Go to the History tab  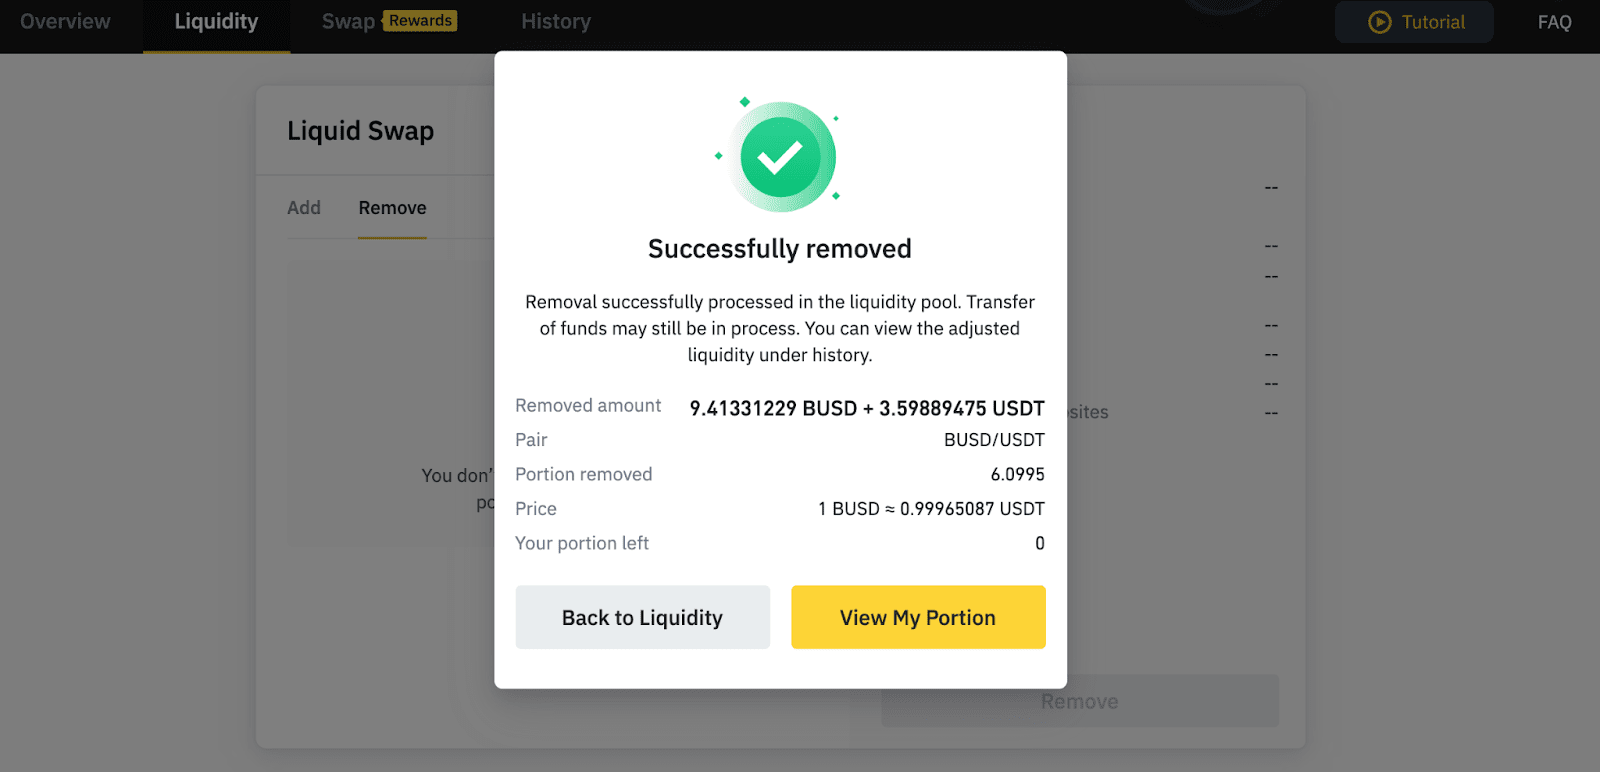point(556,22)
